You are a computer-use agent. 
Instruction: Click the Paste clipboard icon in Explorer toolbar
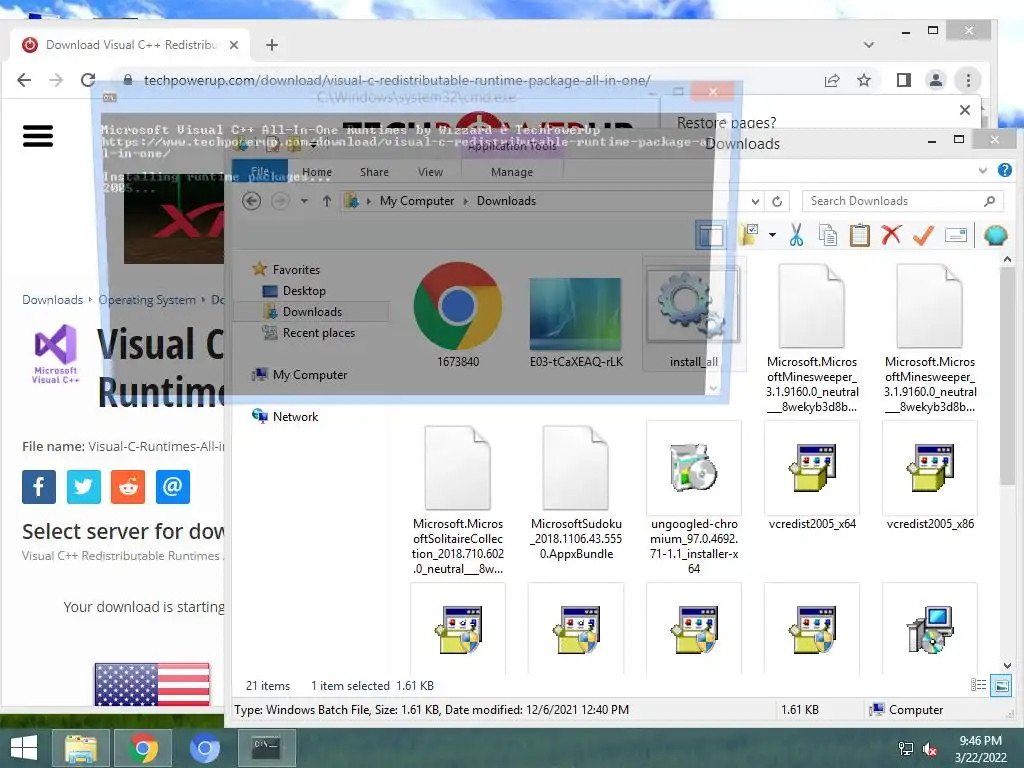859,235
